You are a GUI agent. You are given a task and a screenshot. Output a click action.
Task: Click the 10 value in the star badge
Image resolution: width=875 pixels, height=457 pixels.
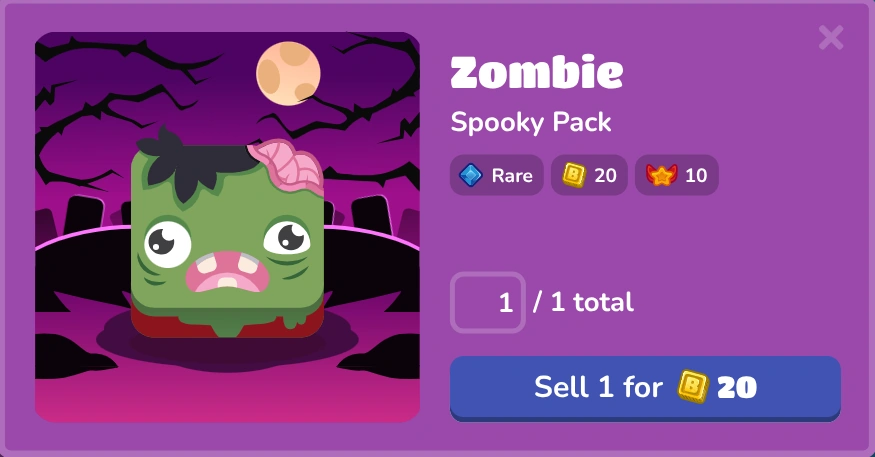tap(696, 176)
